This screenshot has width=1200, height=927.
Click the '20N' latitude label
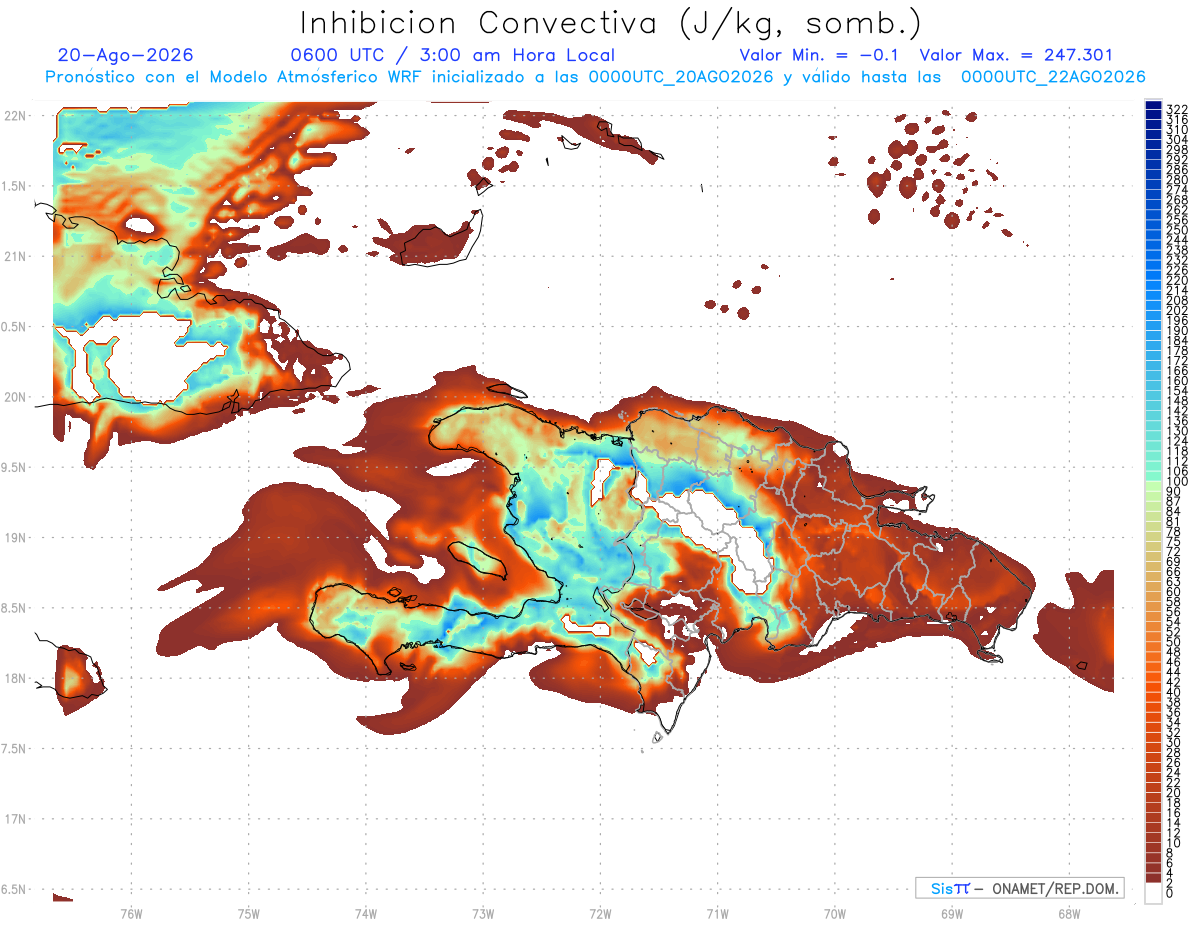[15, 397]
